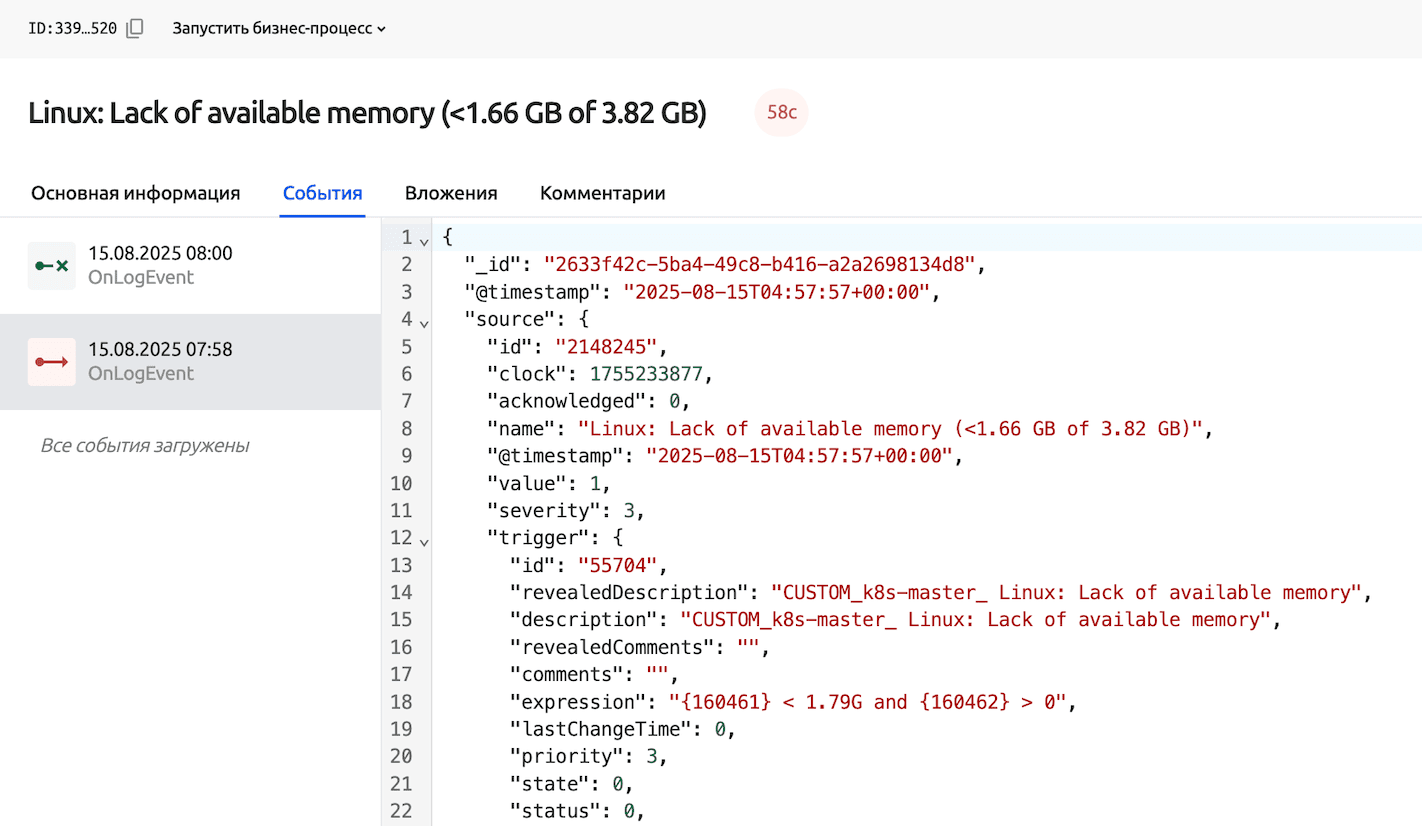Collapse the "trigger" block fold arrow

pyautogui.click(x=424, y=540)
